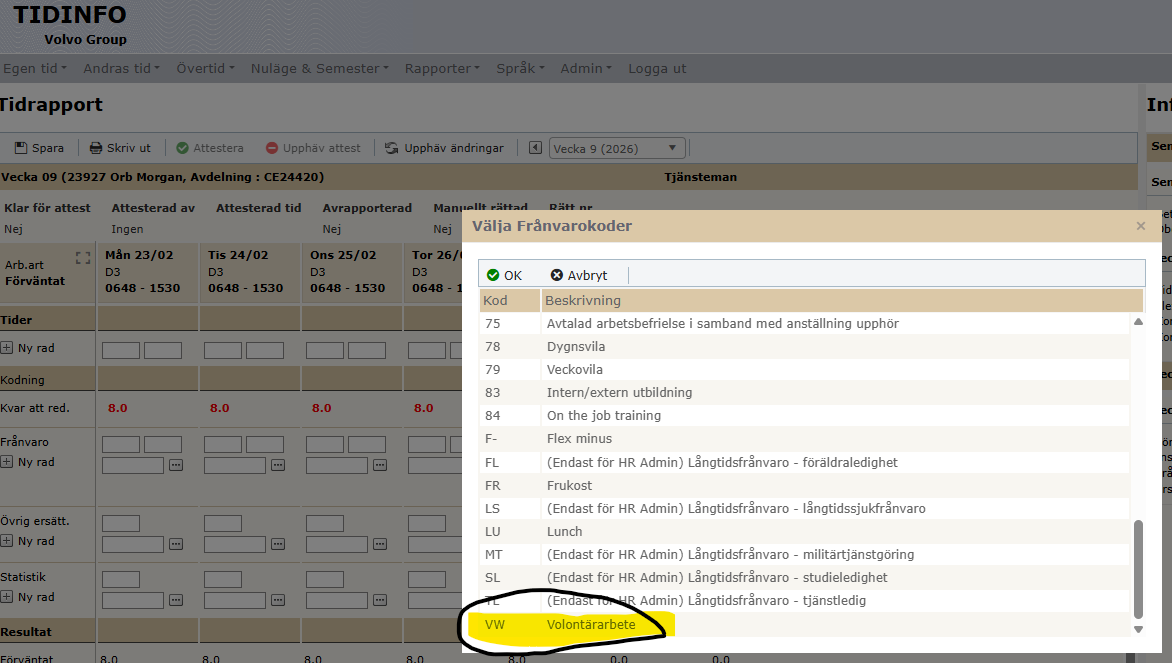Go to previous week arrow button
Screen dimensions: 1172x663
[535, 148]
